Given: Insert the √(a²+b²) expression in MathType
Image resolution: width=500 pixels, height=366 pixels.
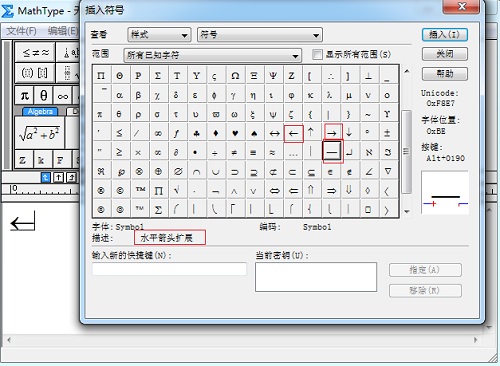Looking at the screenshot, I should coord(40,134).
